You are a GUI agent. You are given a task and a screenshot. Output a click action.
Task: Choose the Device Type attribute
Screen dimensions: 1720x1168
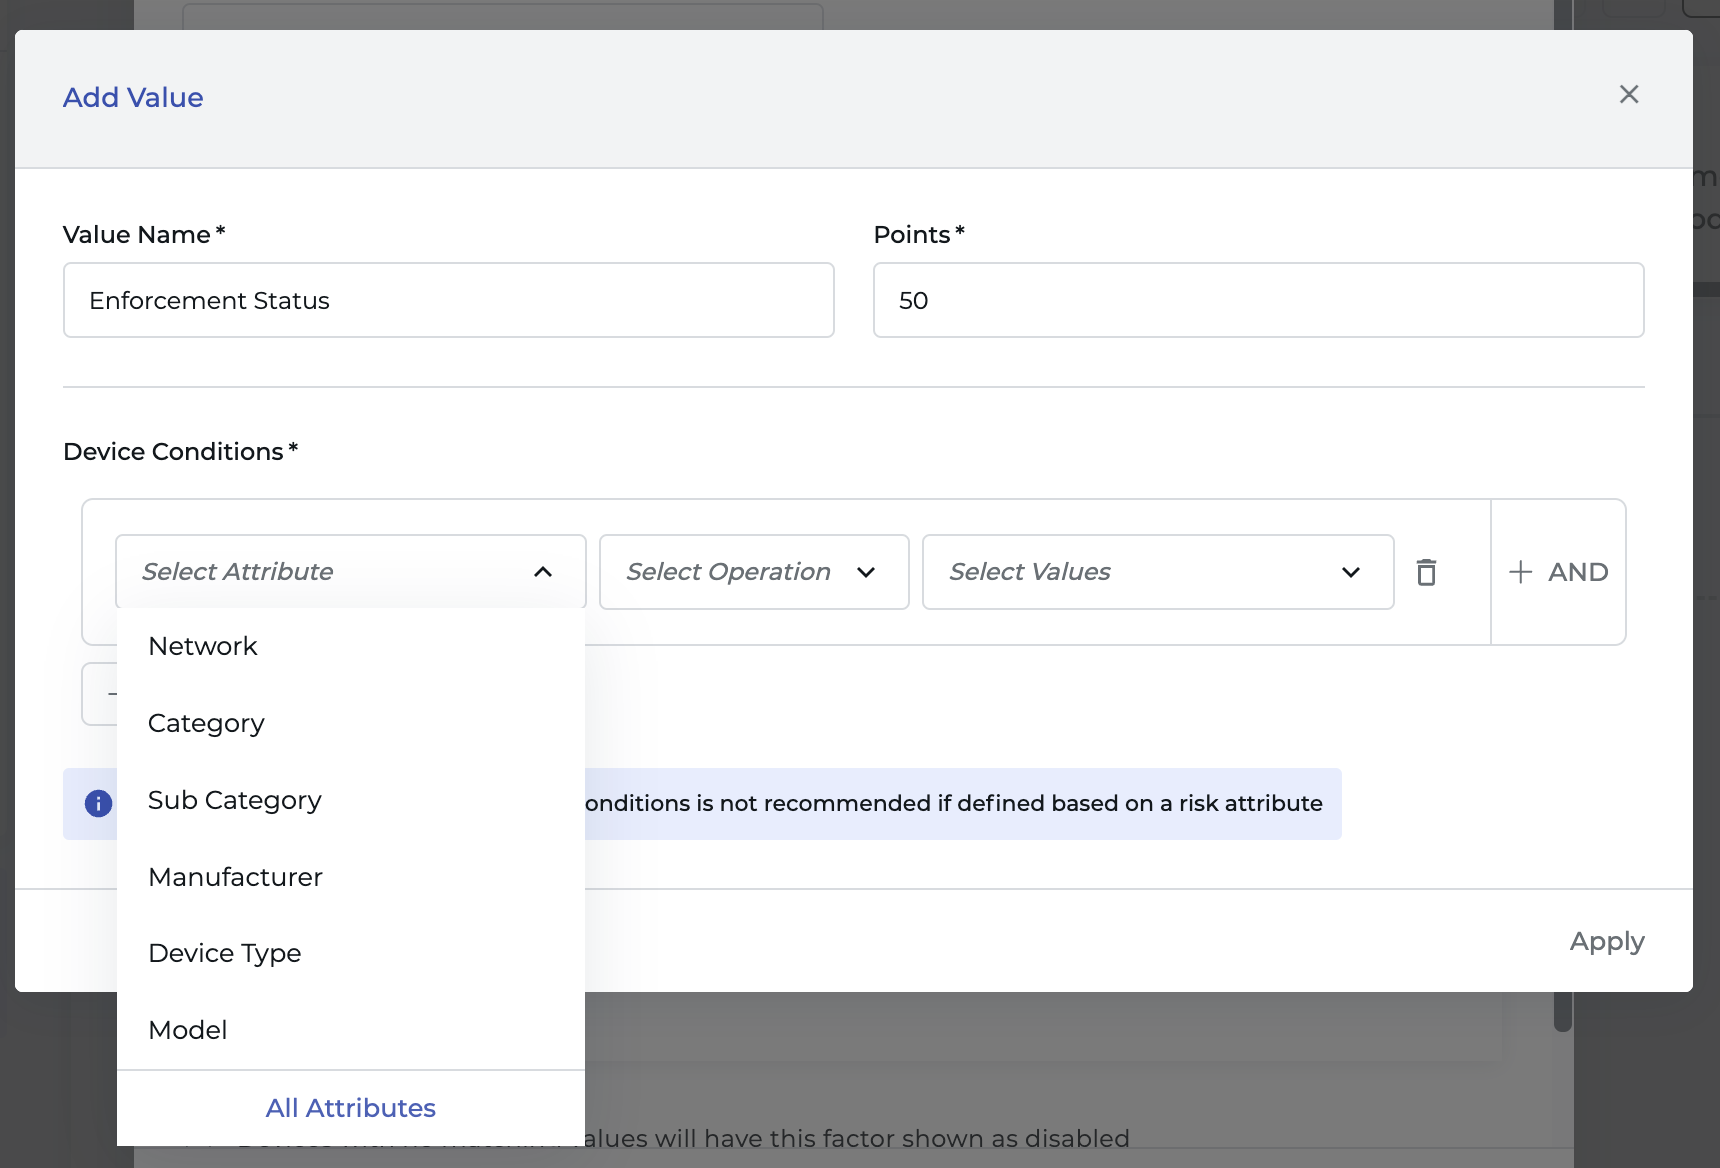click(225, 953)
